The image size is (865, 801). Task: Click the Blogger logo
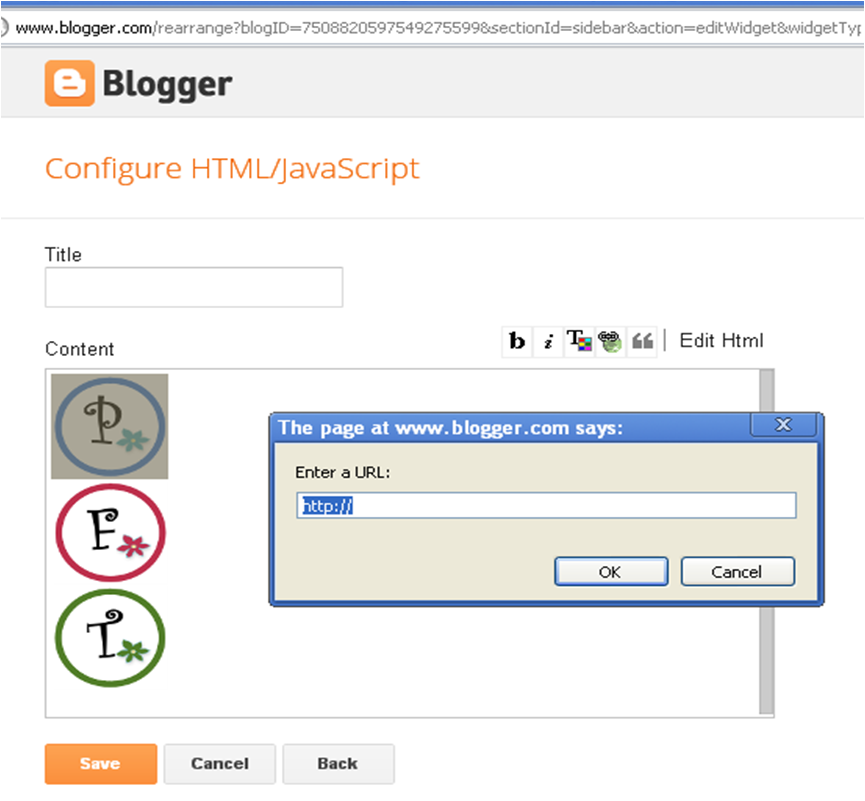(x=137, y=84)
